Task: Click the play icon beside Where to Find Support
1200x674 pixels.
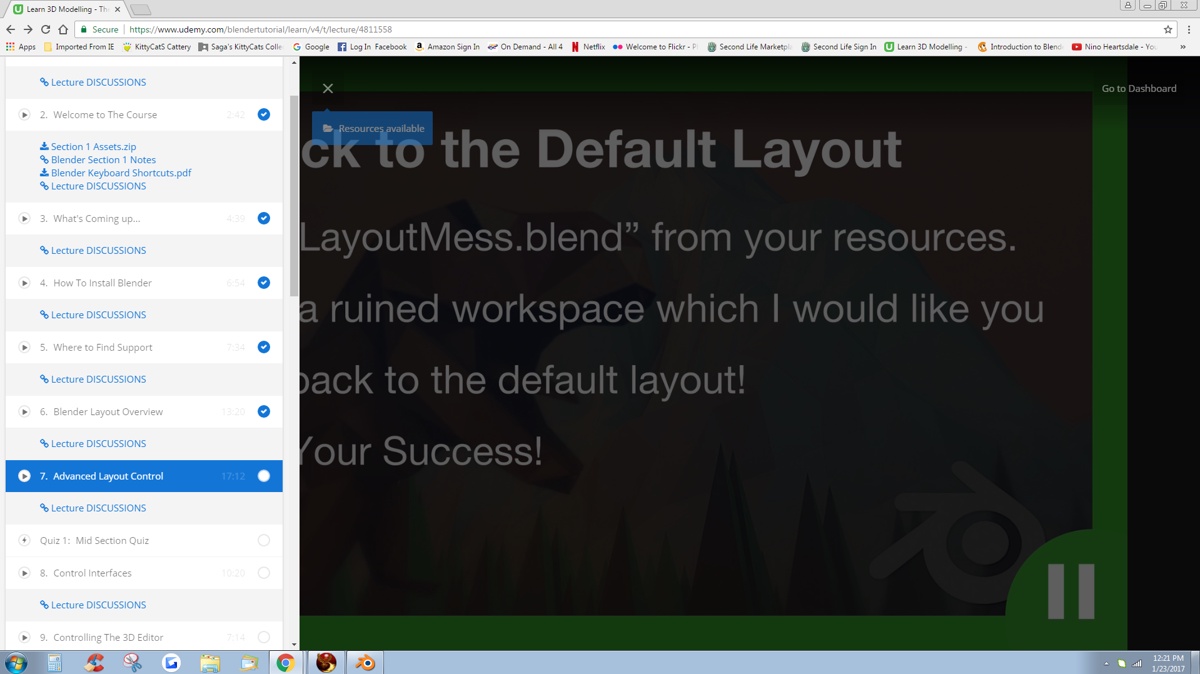Action: pyautogui.click(x=24, y=347)
